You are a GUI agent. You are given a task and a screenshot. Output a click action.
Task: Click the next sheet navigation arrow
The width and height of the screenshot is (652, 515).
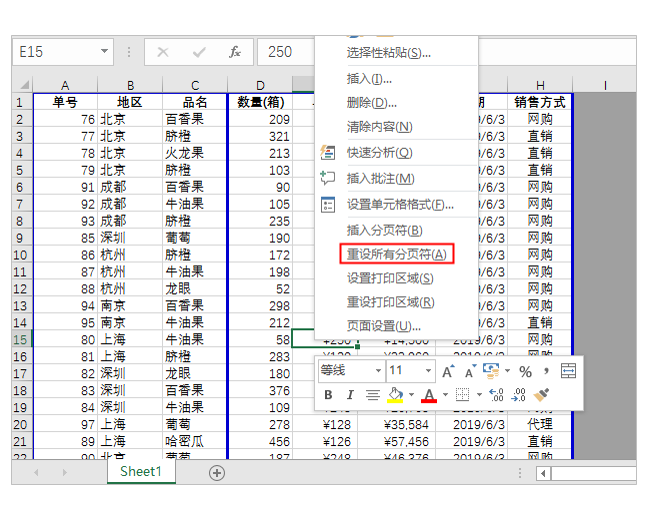(x=64, y=473)
